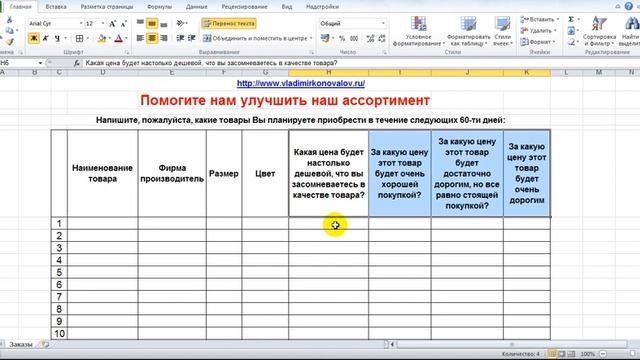Open the Формулы tab
This screenshot has height=360, width=640.
160,7
